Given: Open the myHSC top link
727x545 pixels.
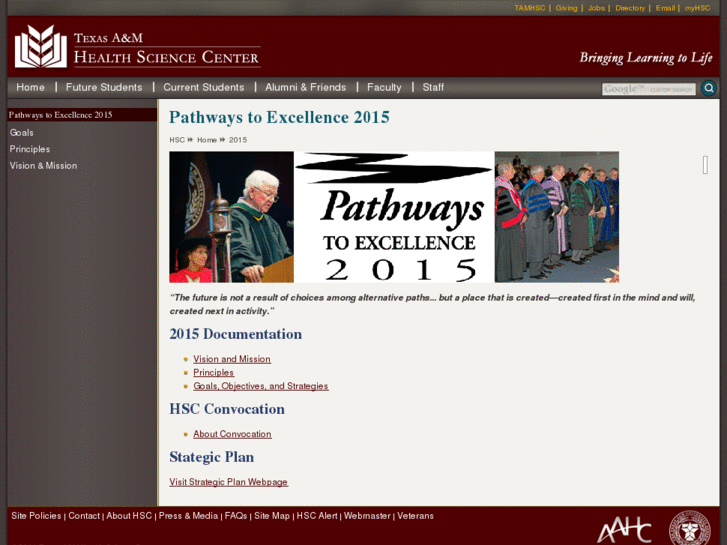Looking at the screenshot, I should click(697, 8).
